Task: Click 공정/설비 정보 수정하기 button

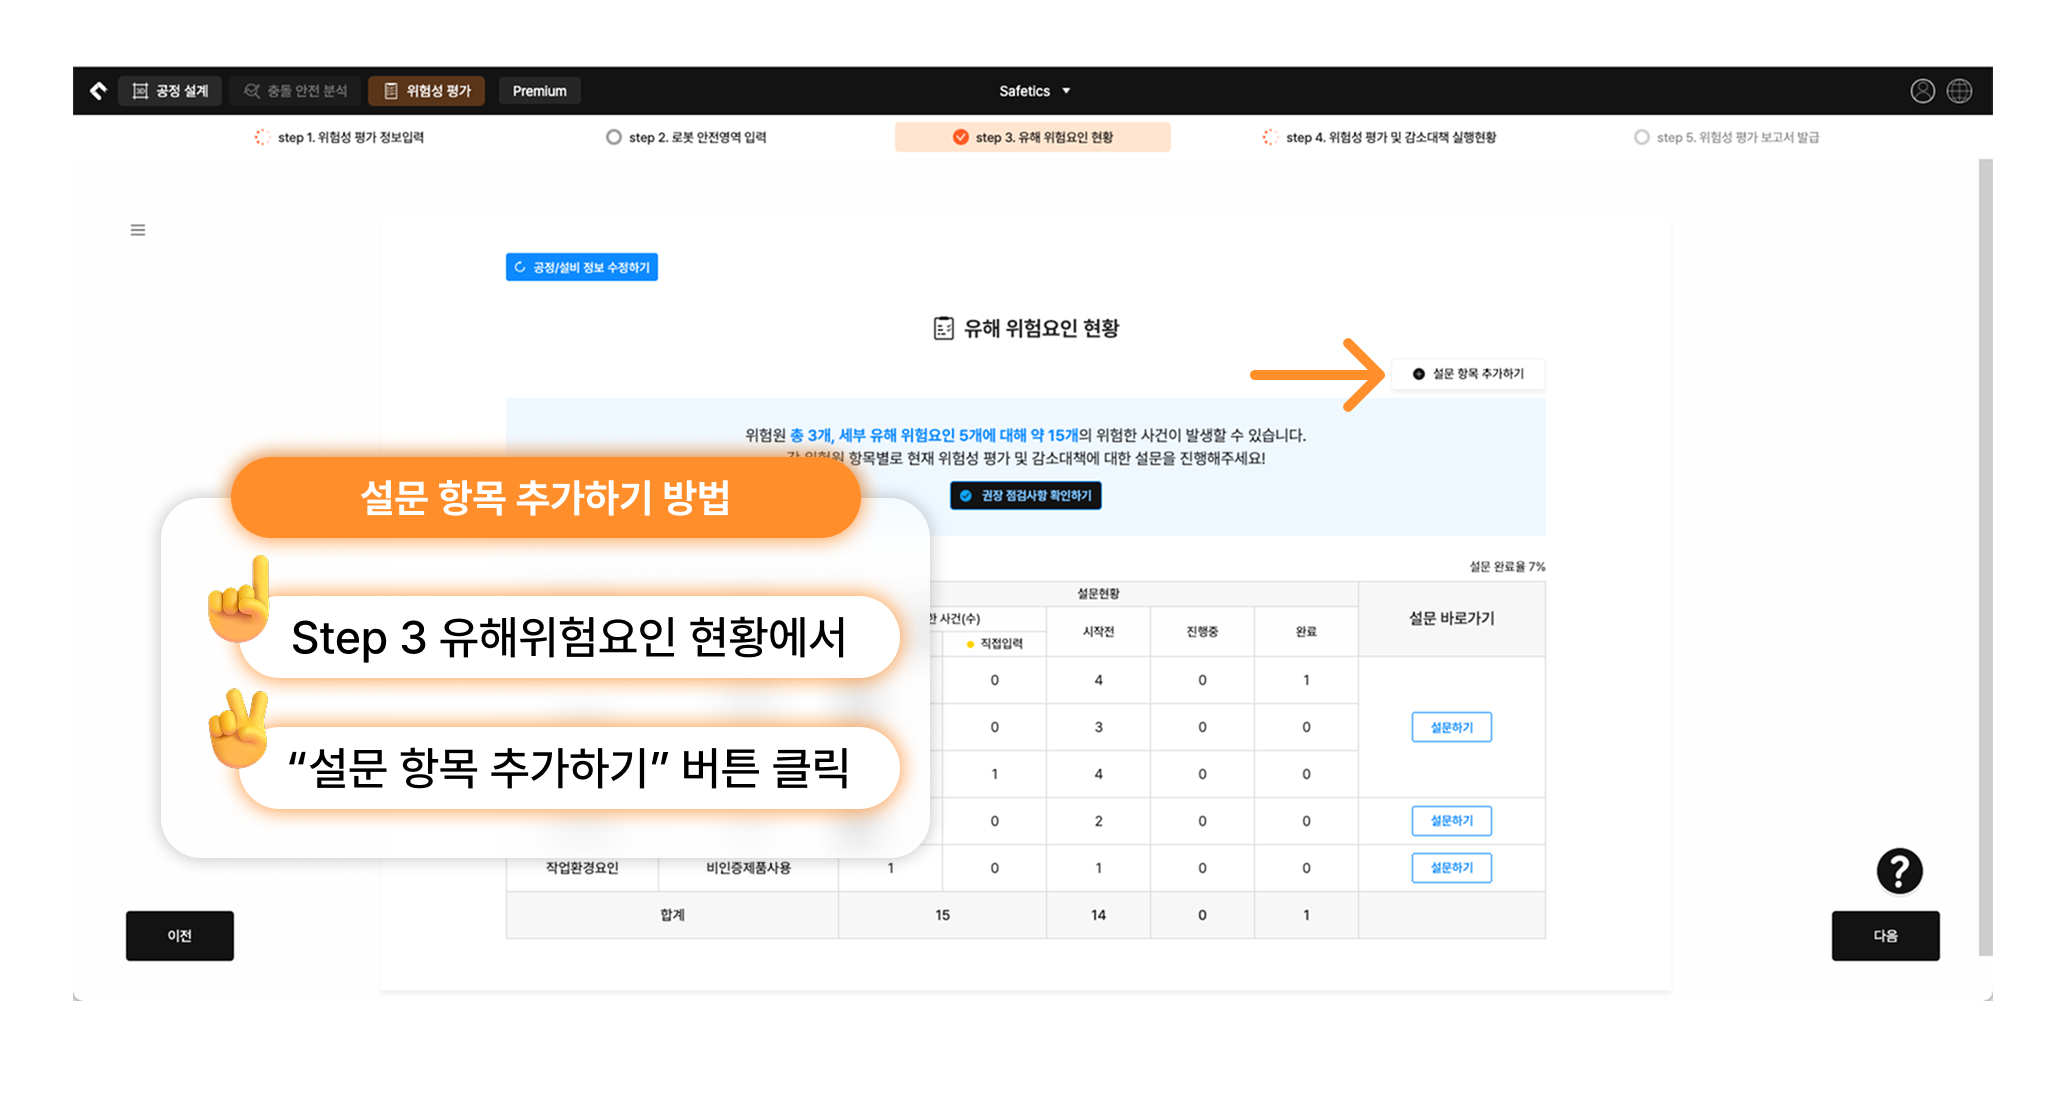Action: (x=582, y=267)
